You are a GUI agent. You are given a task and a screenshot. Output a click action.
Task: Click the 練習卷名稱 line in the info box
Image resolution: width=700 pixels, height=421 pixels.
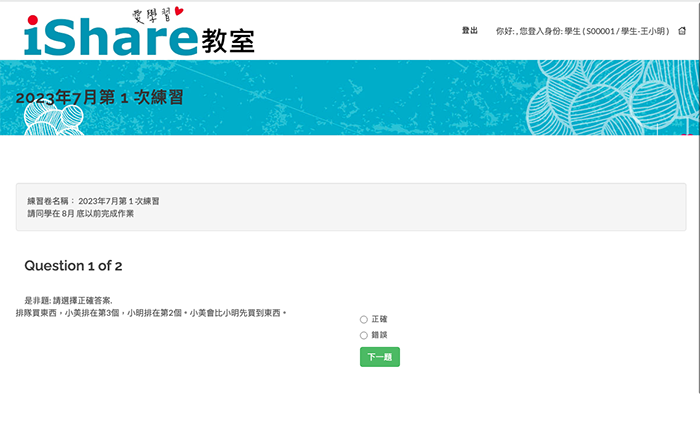[93, 201]
